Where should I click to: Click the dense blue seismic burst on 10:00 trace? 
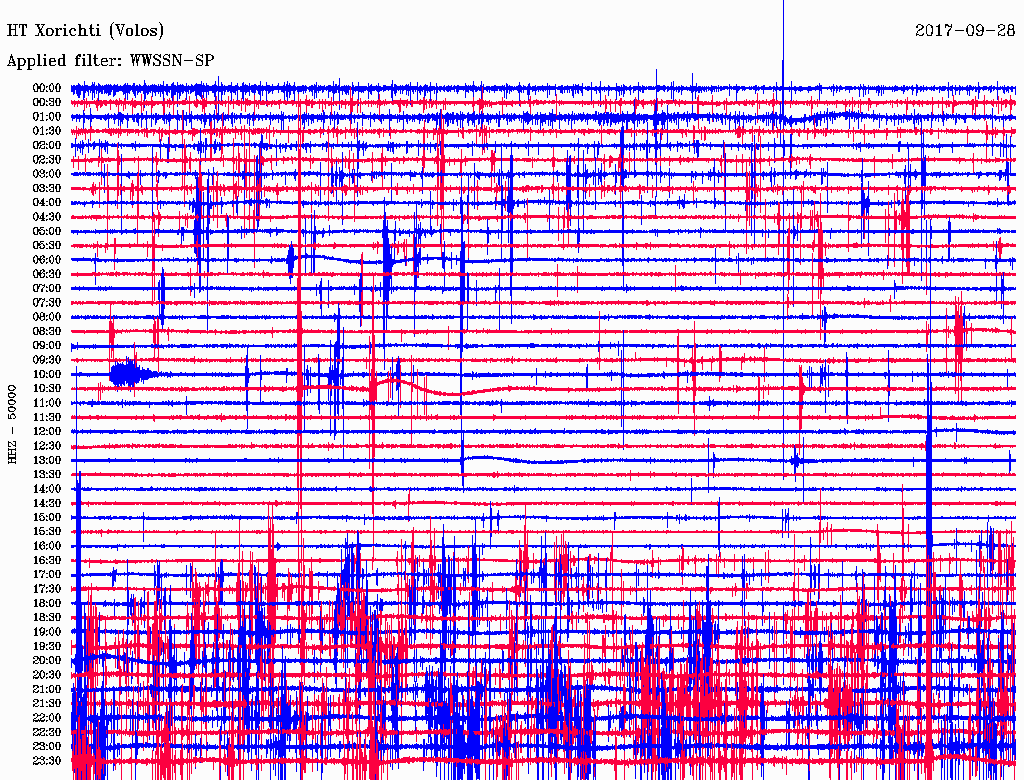click(x=133, y=374)
